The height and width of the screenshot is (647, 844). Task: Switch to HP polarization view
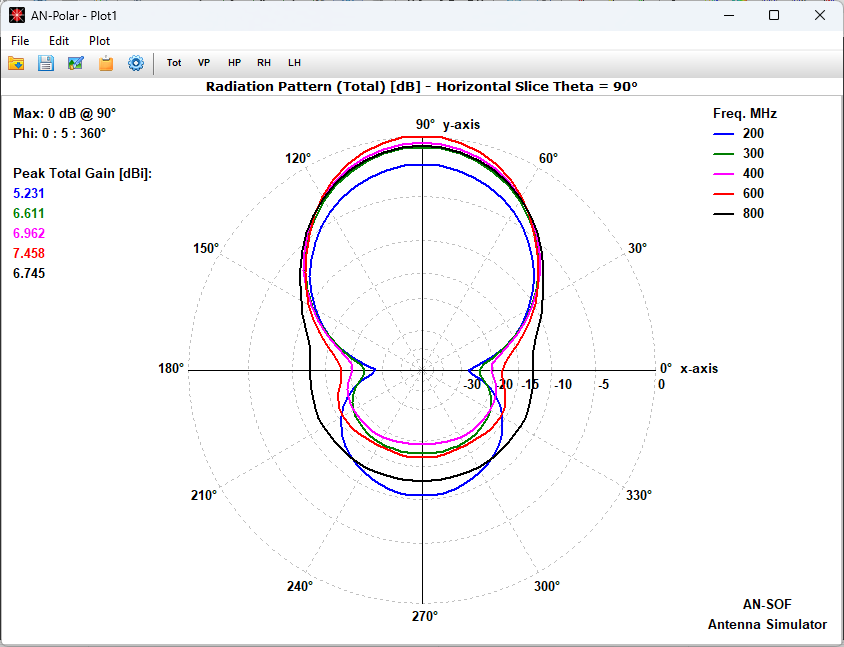coord(234,62)
